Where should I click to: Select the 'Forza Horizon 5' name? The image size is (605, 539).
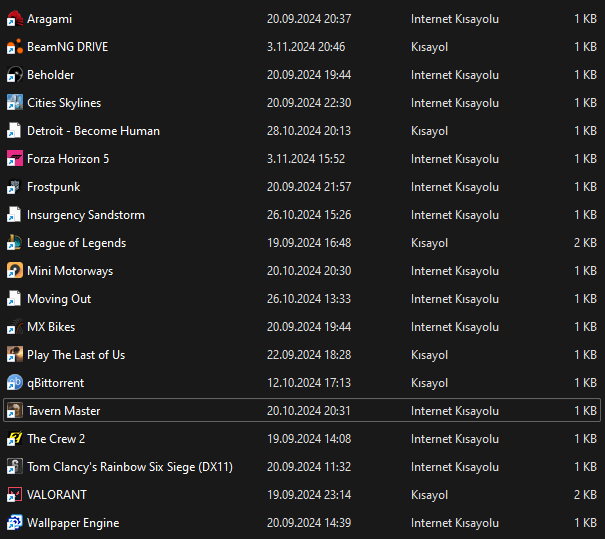click(68, 159)
